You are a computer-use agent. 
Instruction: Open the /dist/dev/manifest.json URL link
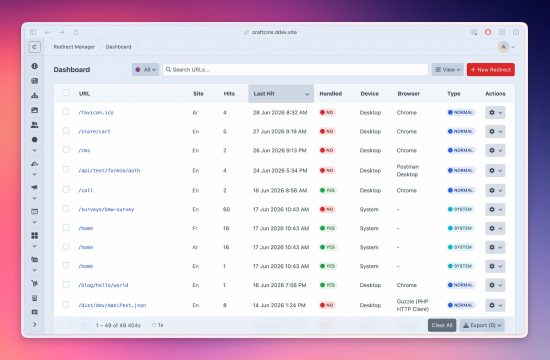tap(112, 305)
